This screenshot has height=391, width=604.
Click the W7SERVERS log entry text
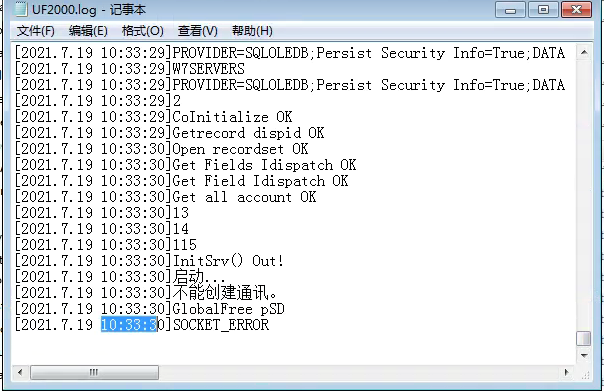point(208,69)
